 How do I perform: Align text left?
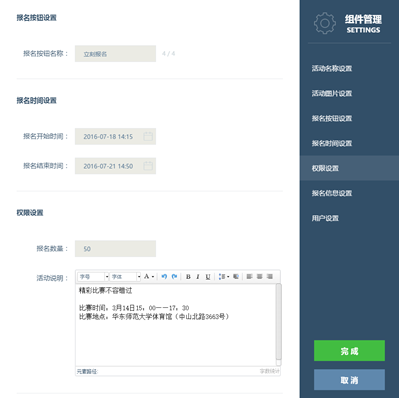pos(249,277)
